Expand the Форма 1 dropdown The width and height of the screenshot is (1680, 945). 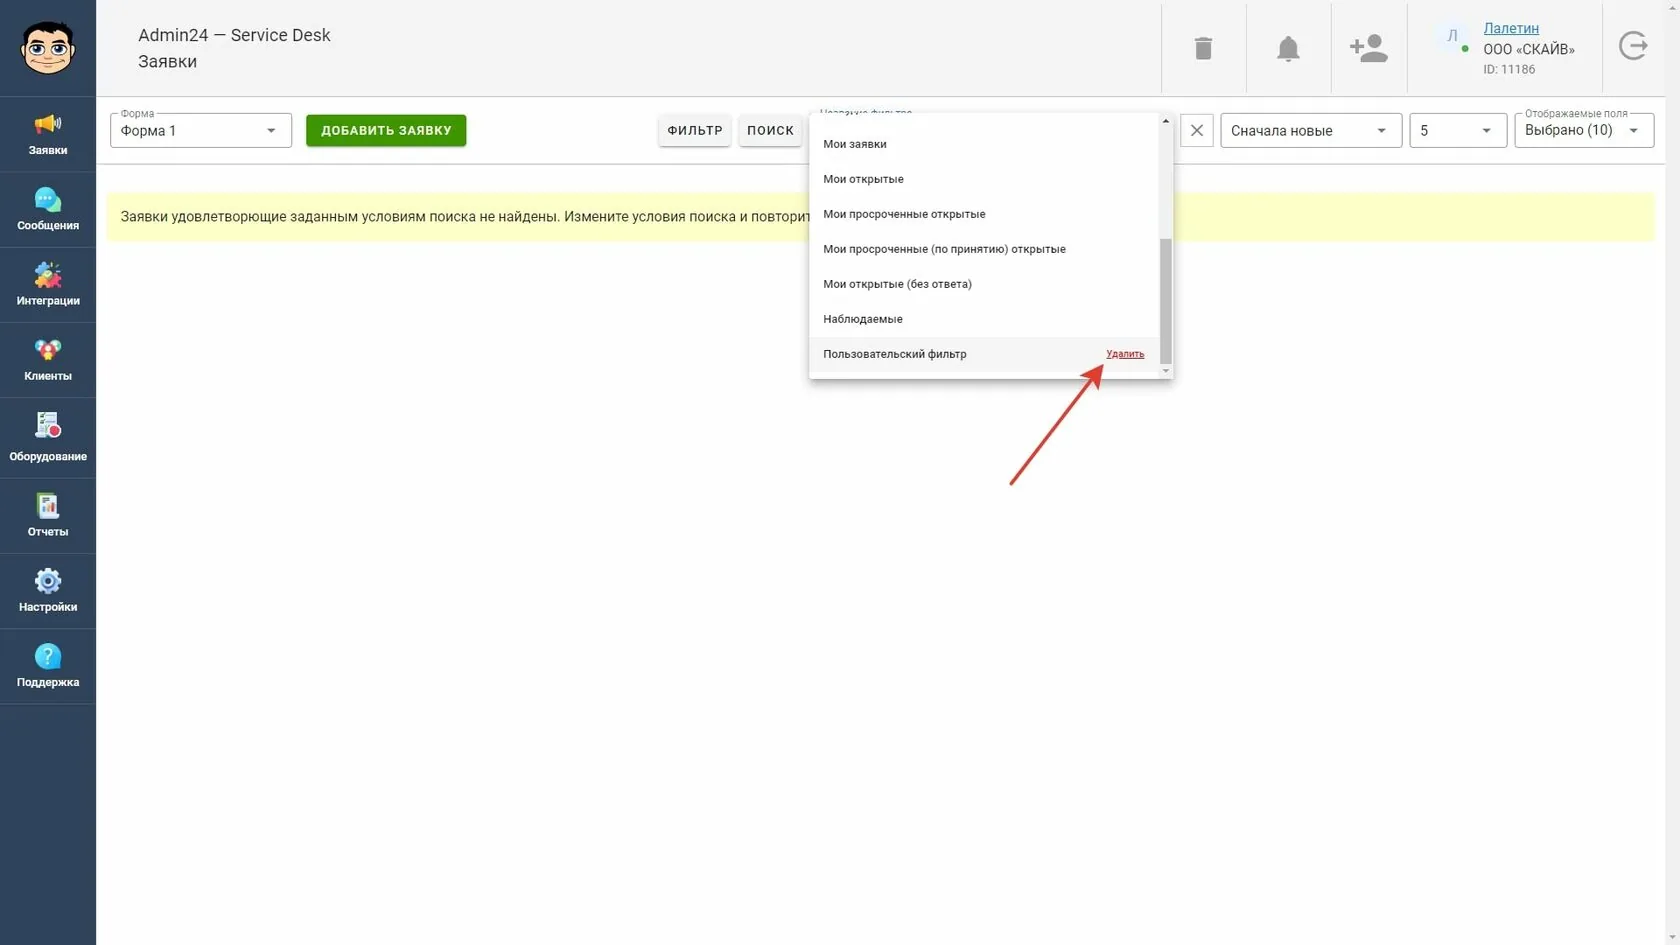pyautogui.click(x=201, y=130)
